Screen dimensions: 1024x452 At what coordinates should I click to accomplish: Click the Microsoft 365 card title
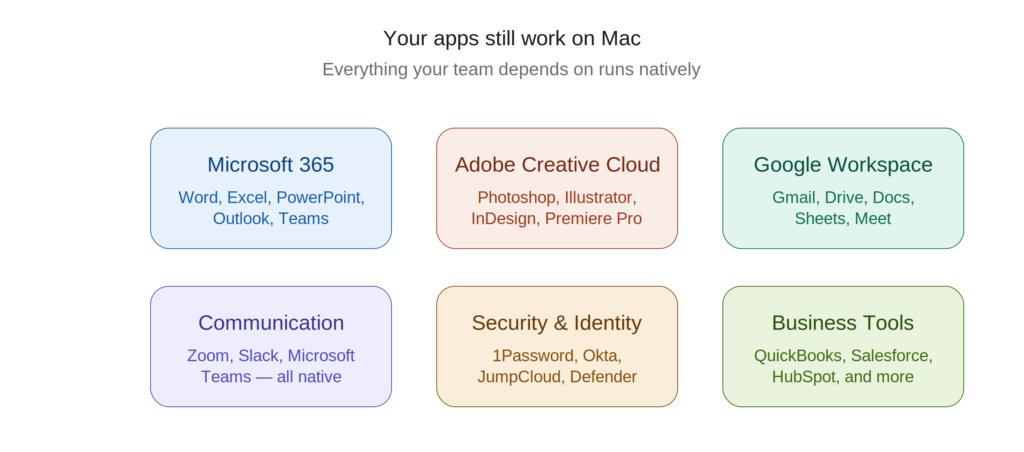(270, 165)
